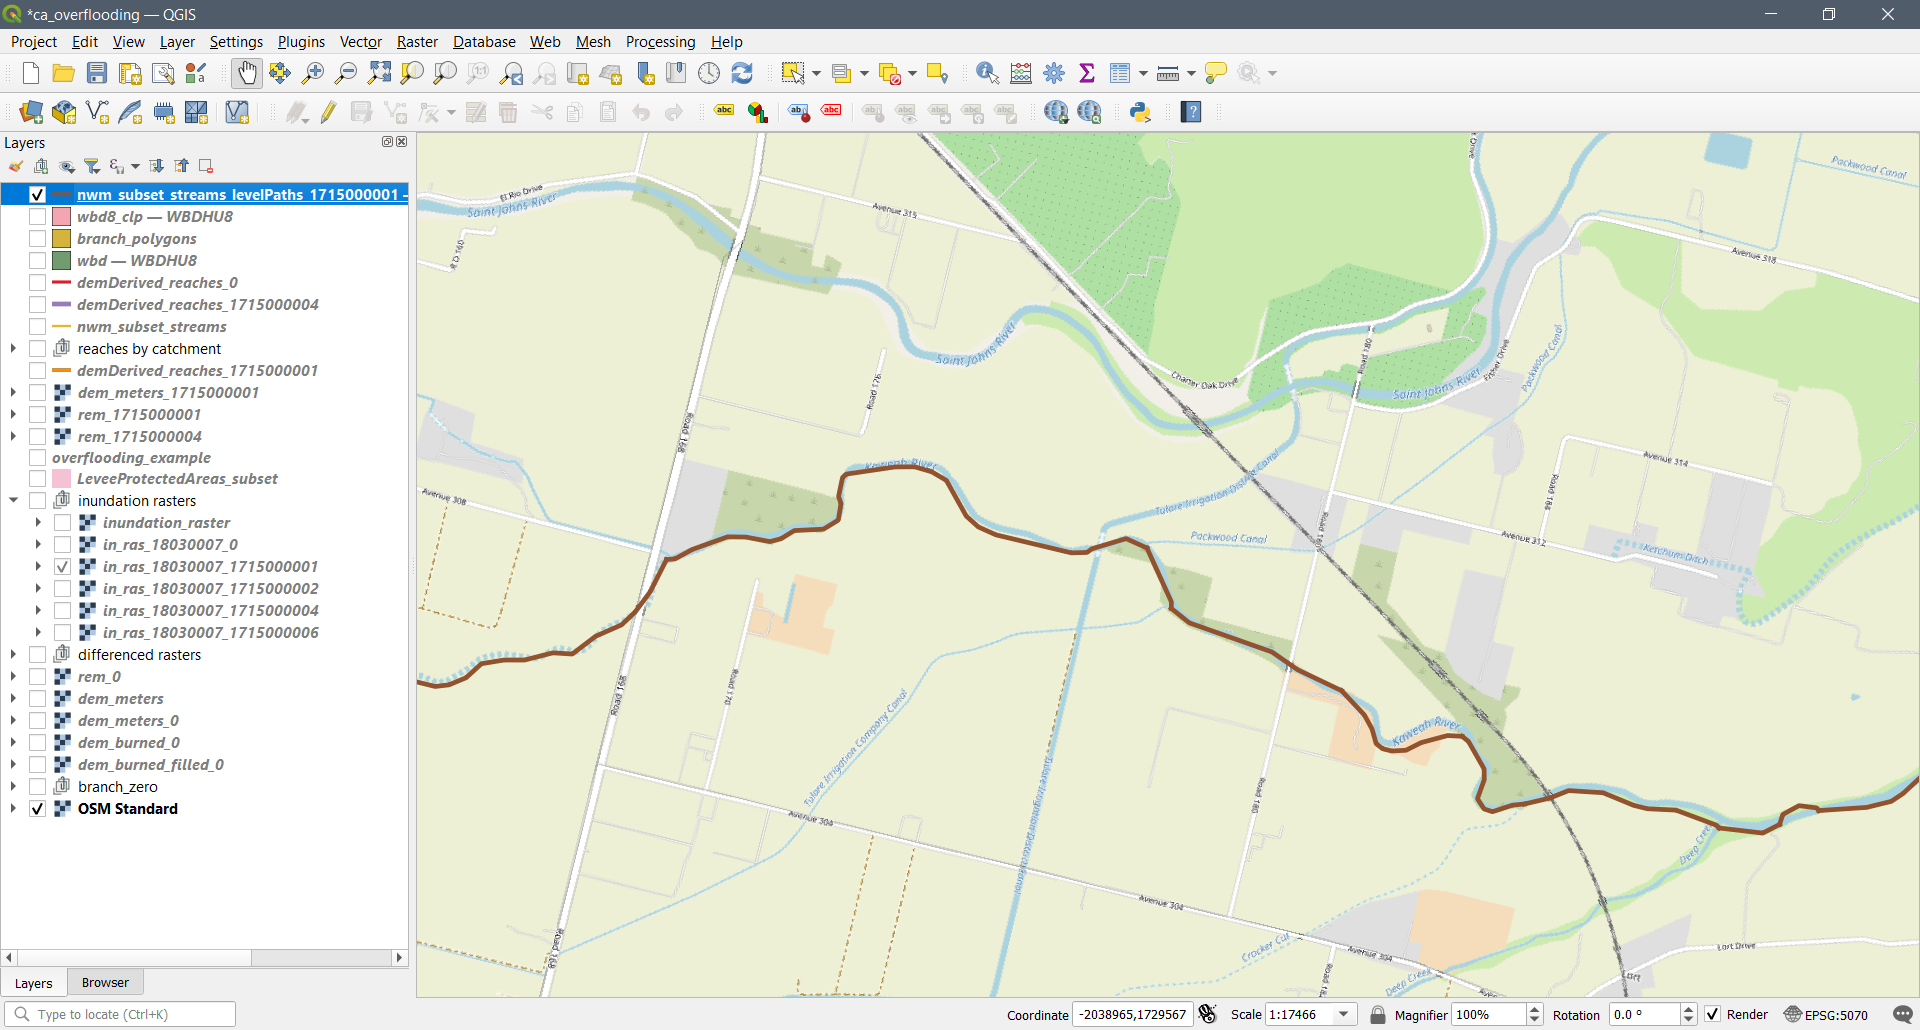Open the Processing menu
This screenshot has width=1920, height=1030.
click(660, 41)
